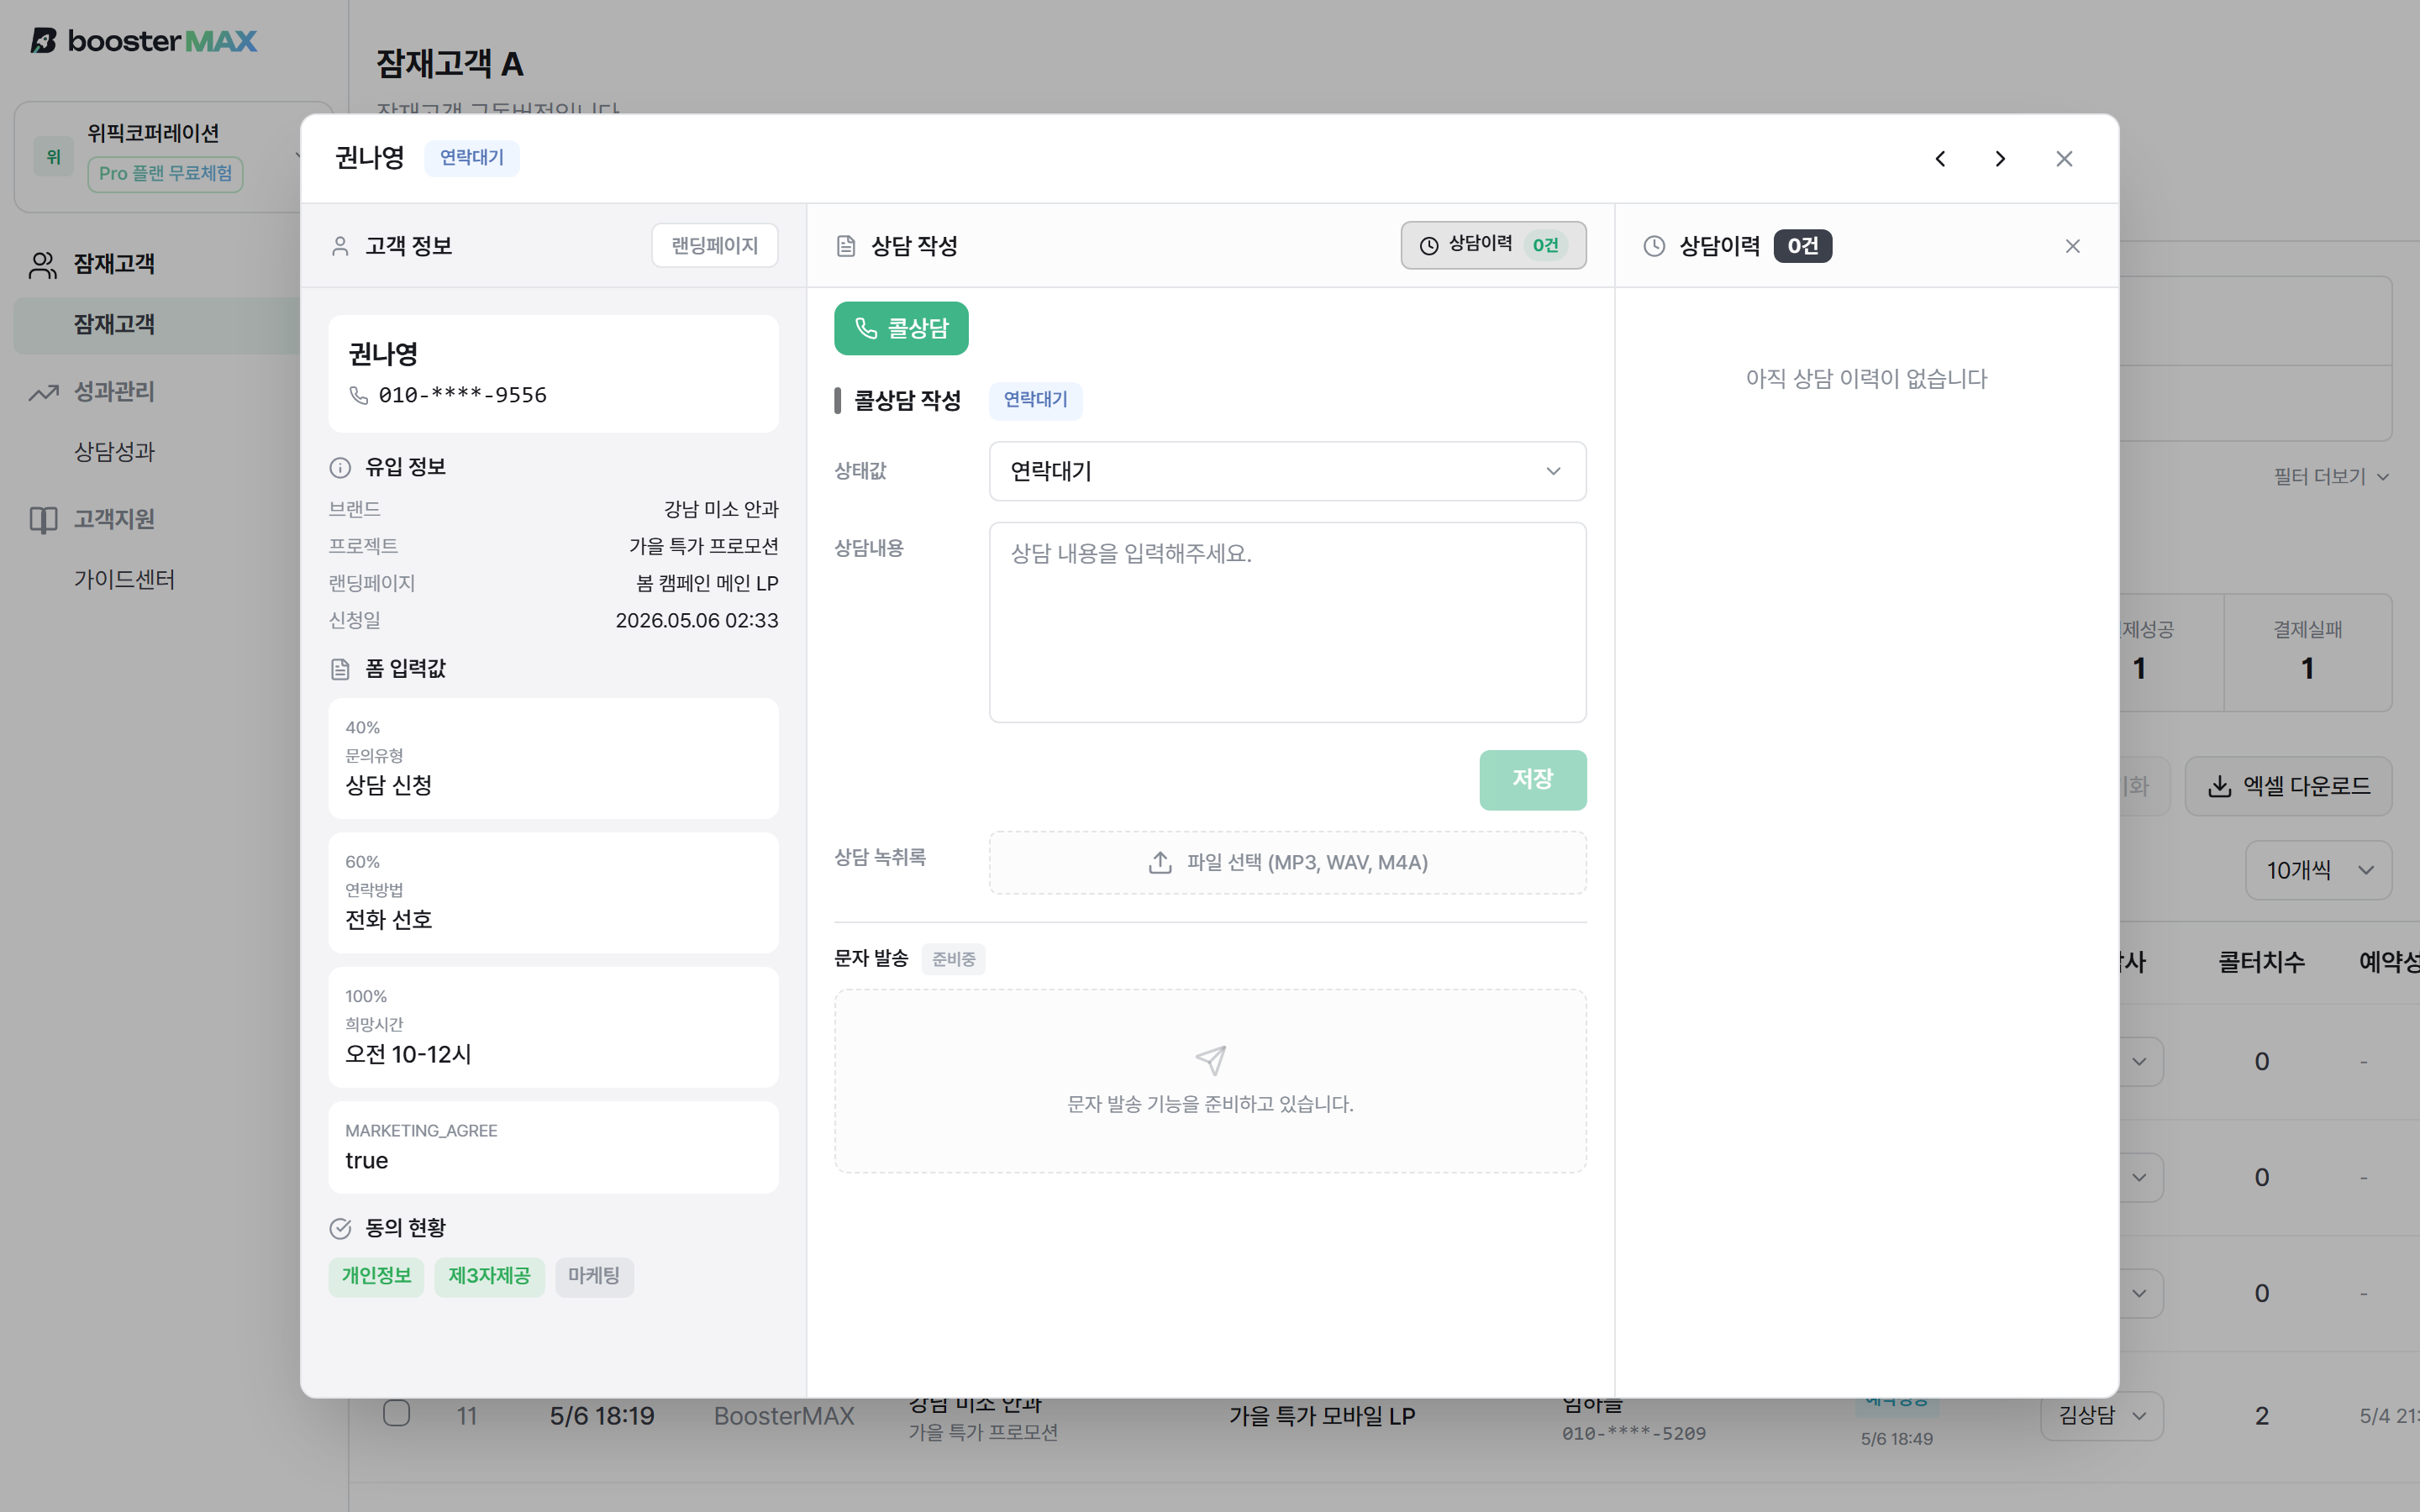2420x1512 pixels.
Task: Go to previous customer with left chevron
Action: pos(1940,159)
